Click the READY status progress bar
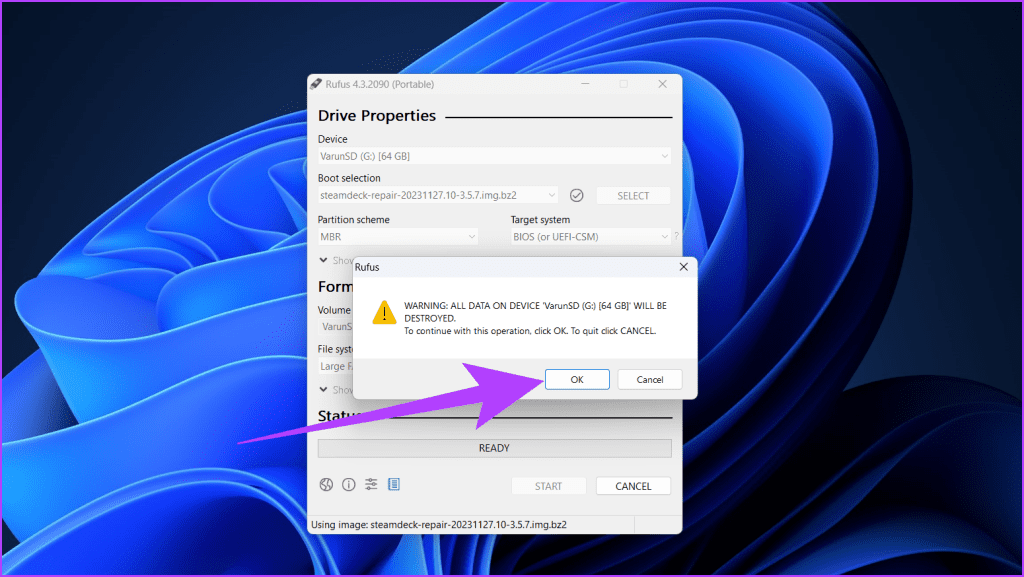This screenshot has height=577, width=1024. point(494,448)
